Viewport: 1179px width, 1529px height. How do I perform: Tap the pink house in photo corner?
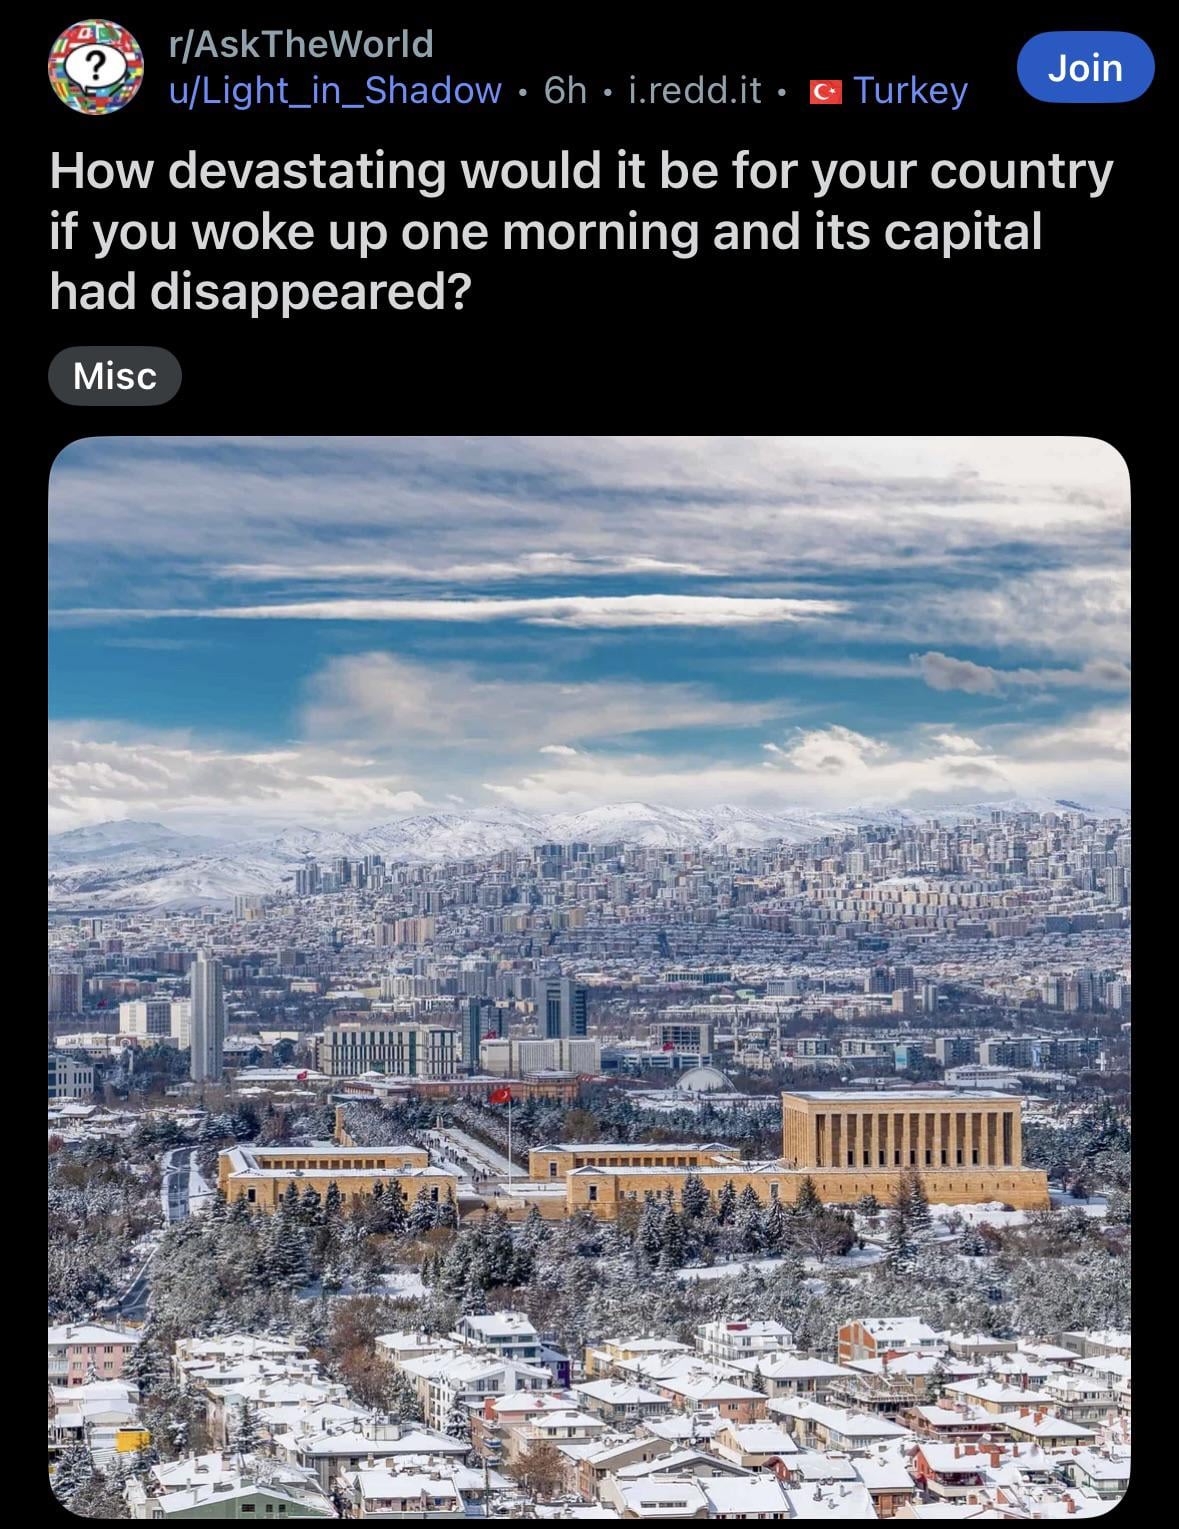(x=90, y=1354)
